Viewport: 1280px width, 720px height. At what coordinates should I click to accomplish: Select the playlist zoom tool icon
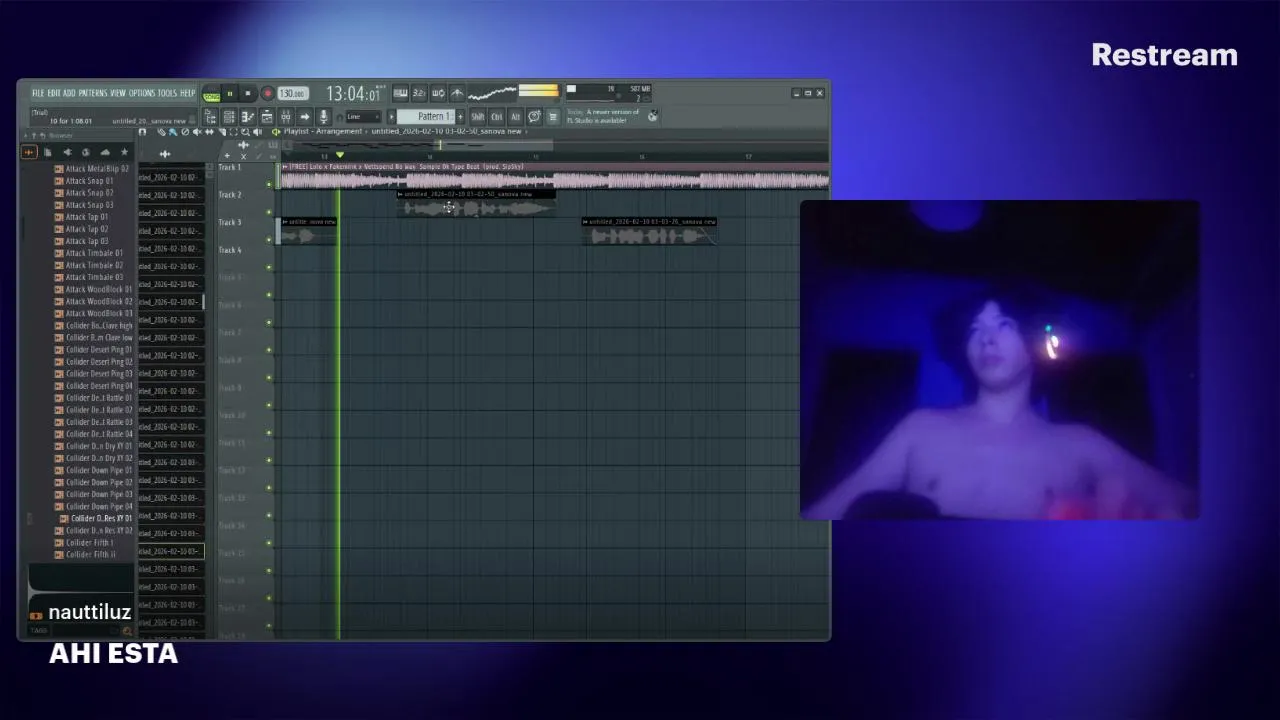point(245,132)
